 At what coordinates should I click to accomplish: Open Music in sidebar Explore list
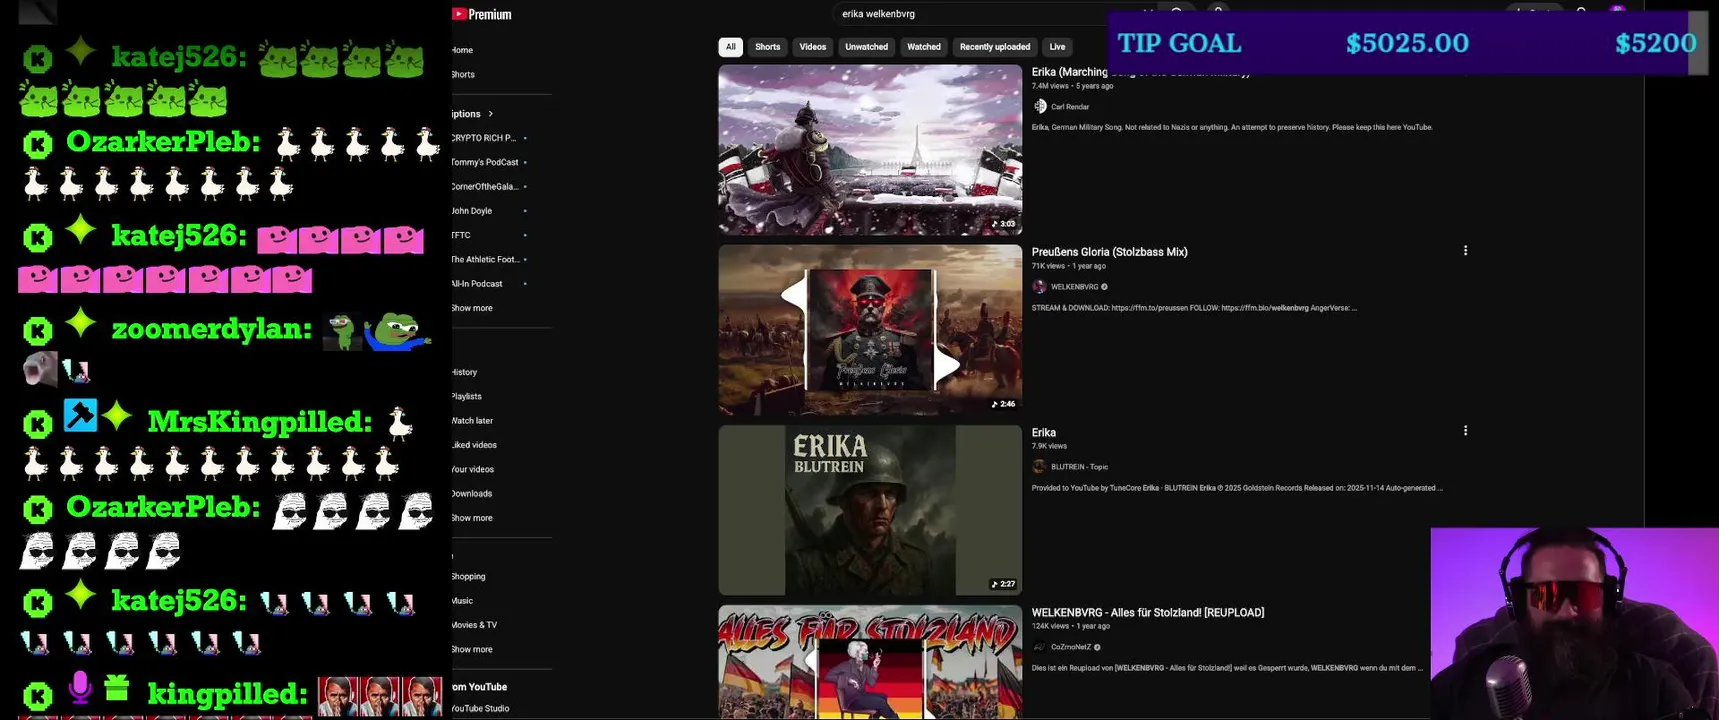(462, 601)
